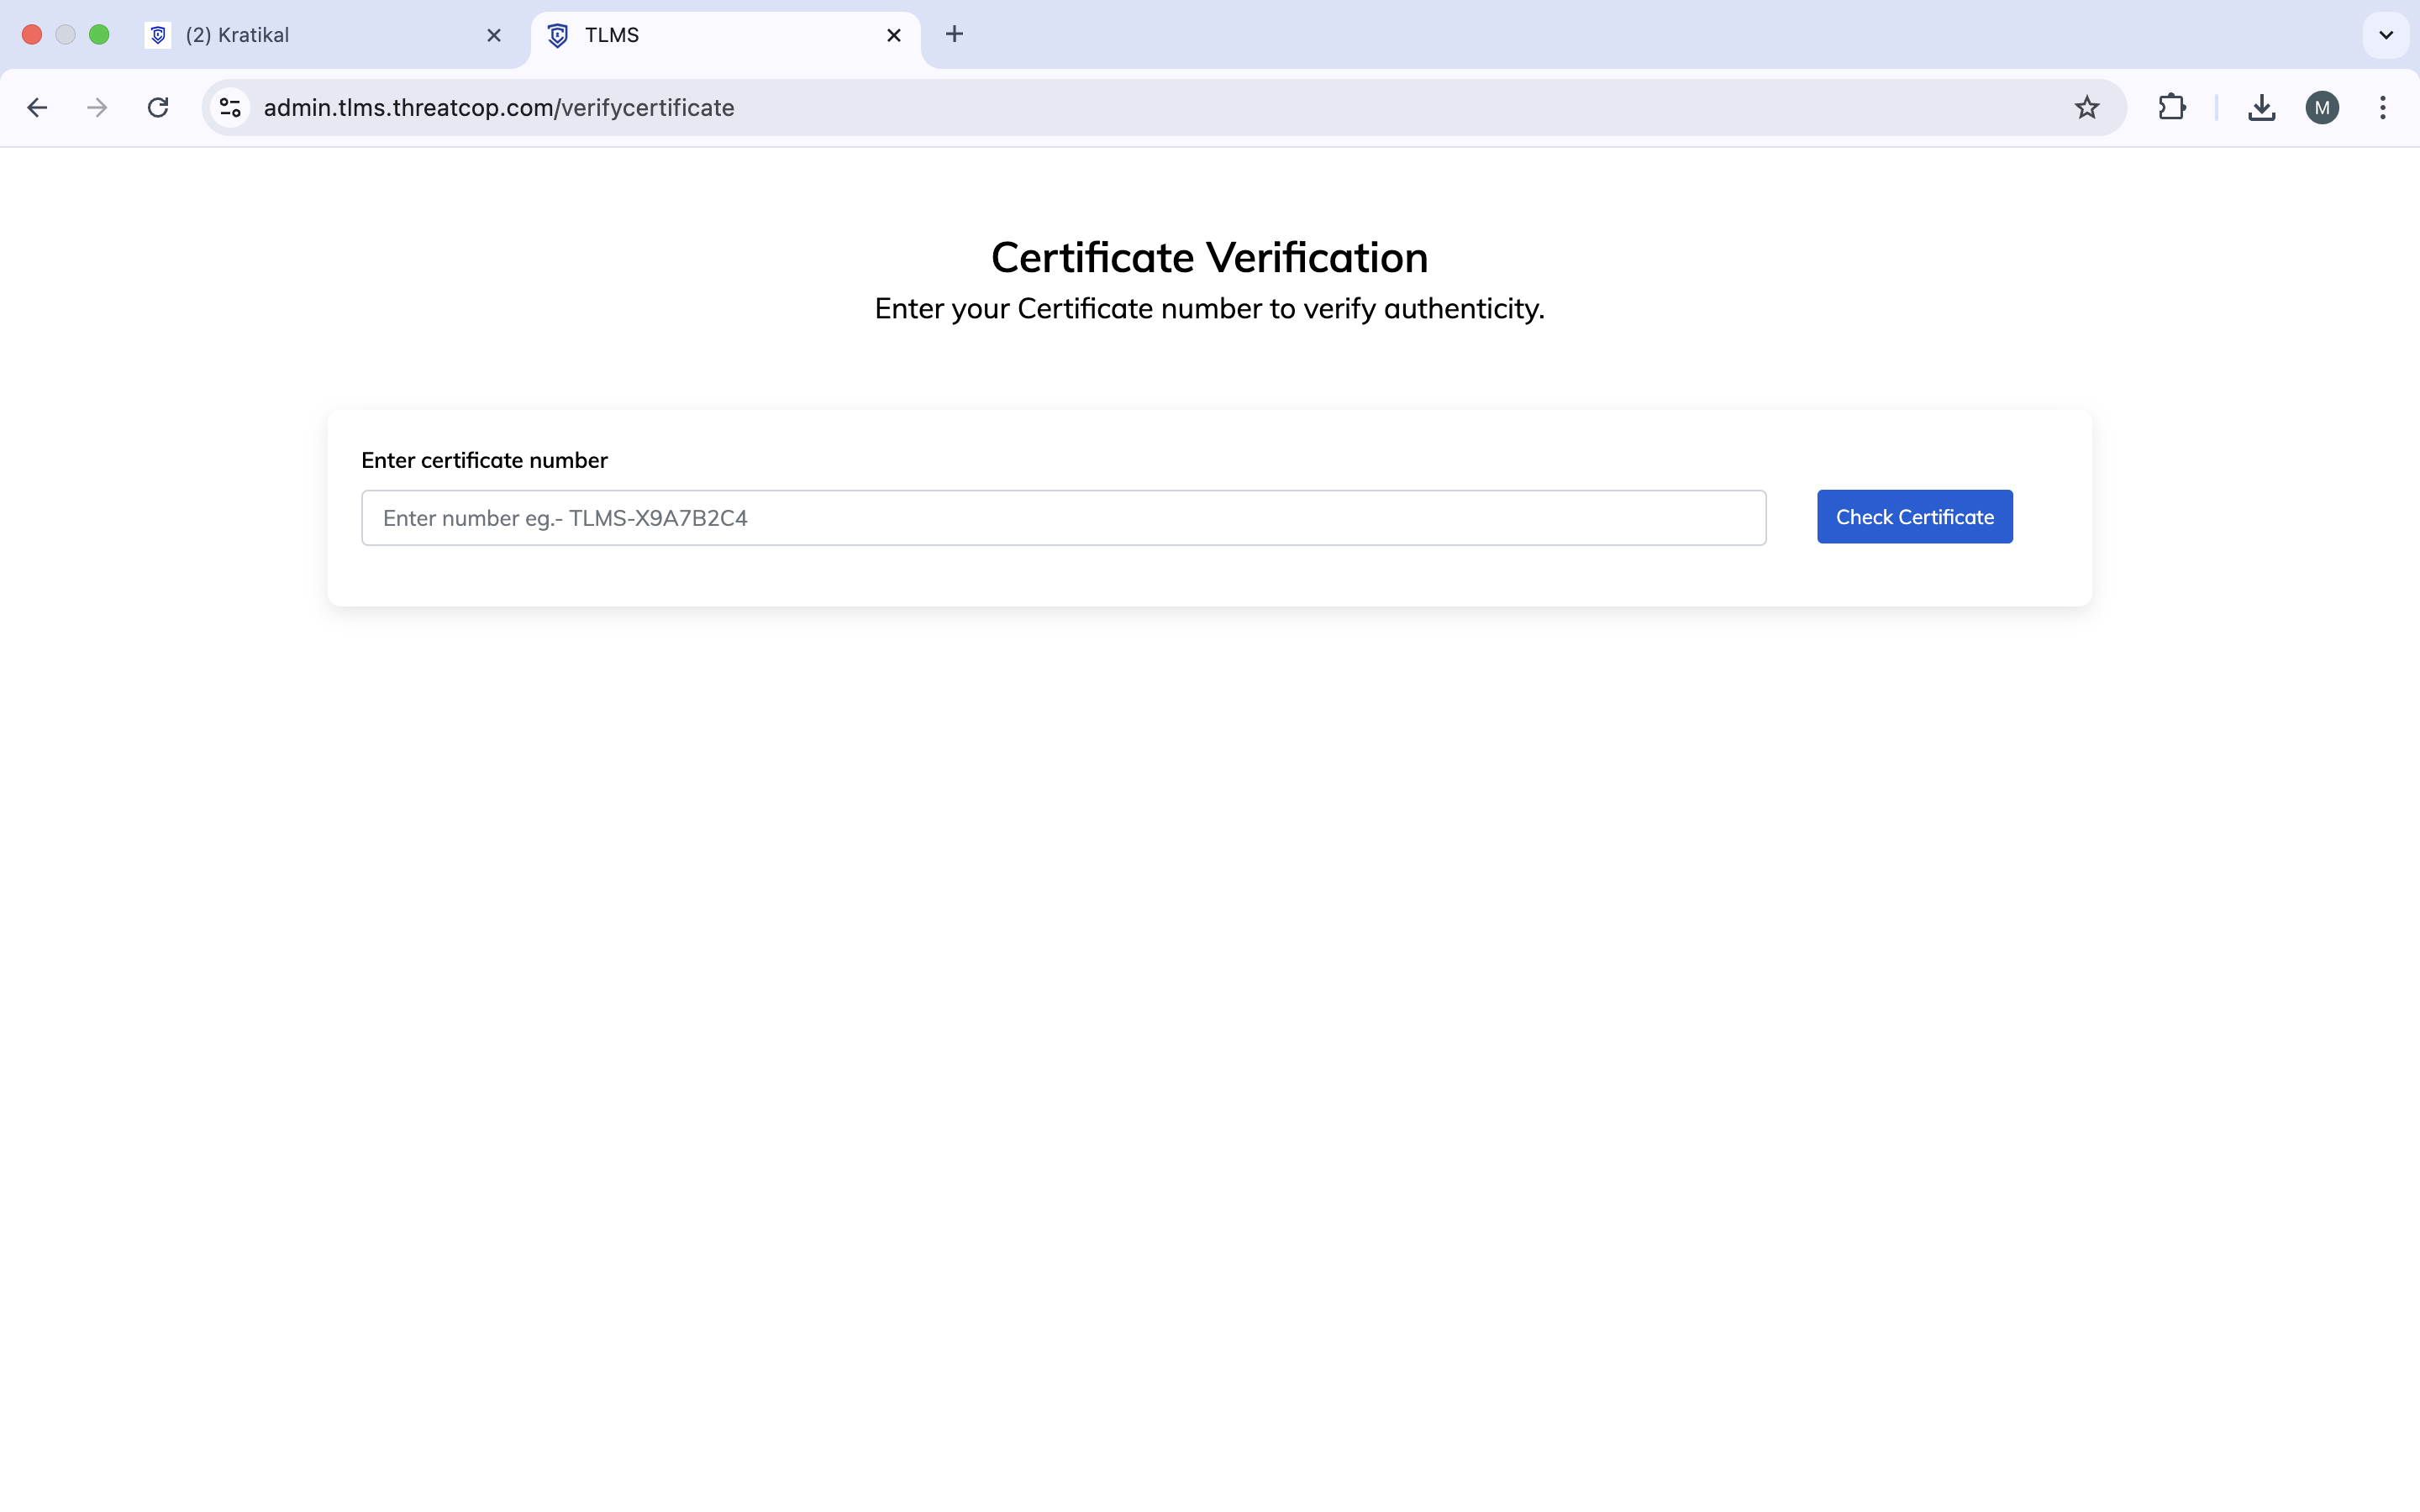Screen dimensions: 2420x1512
Task: Click the browser forward arrow
Action: tap(97, 107)
